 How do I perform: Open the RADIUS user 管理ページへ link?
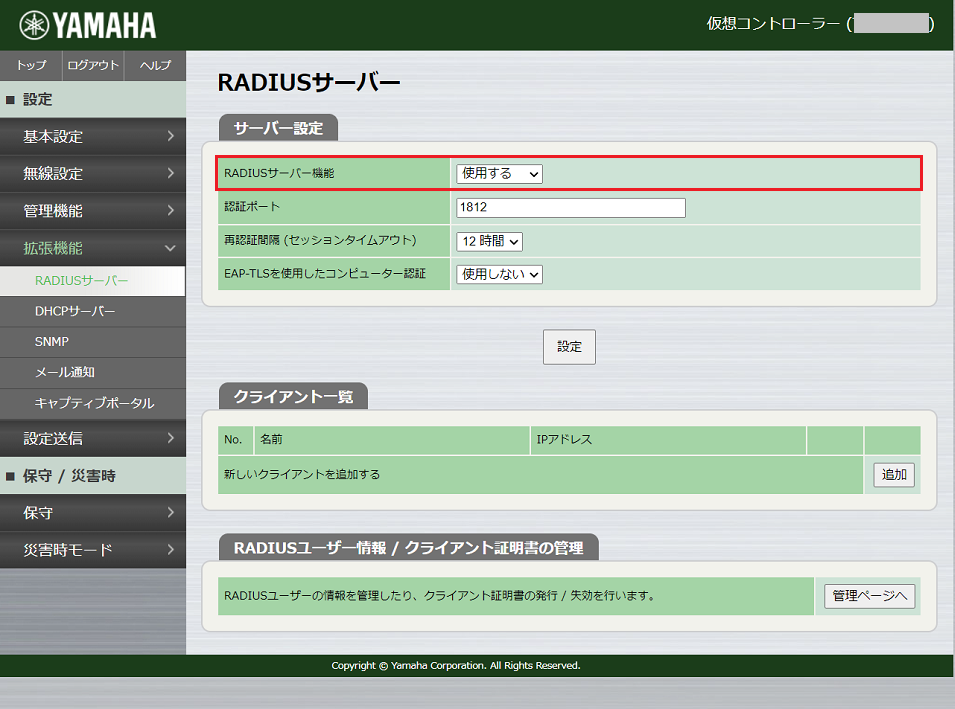tap(869, 596)
